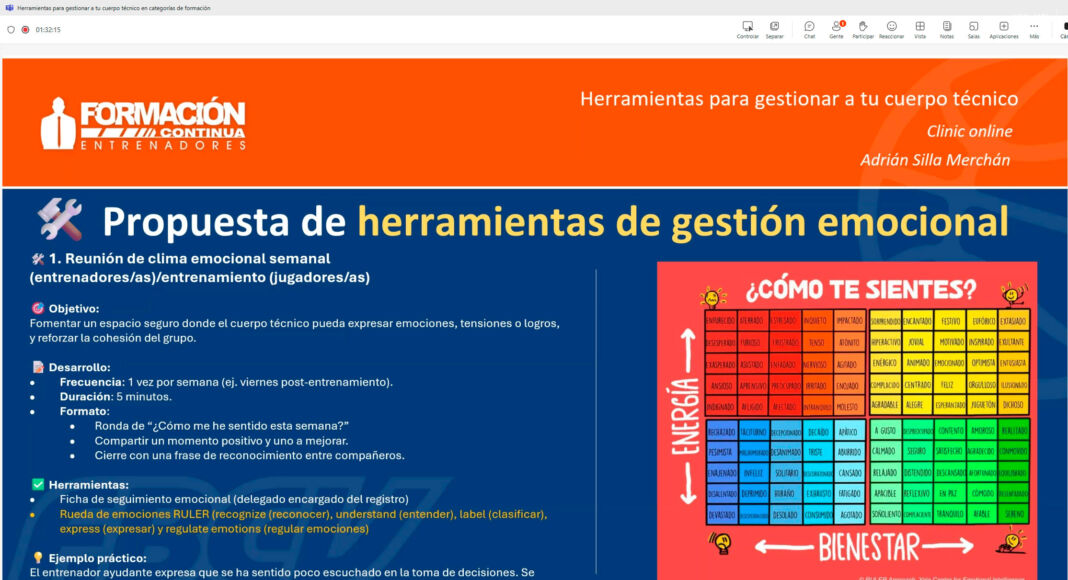This screenshot has height=580, width=1068.
Task: Click the meeting title in title bar
Action: pyautogui.click(x=114, y=8)
